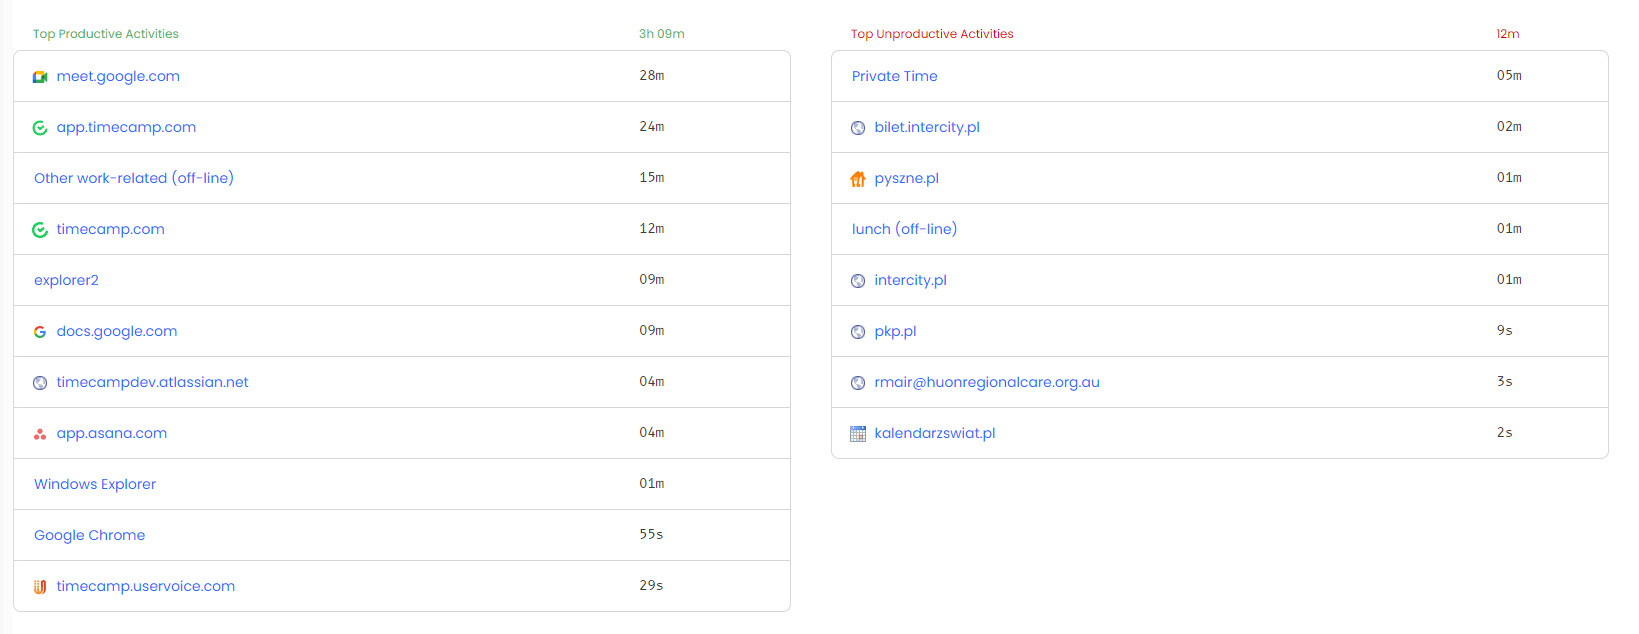The width and height of the screenshot is (1639, 634).
Task: Click the 9s duration for pkp.pl
Action: (1505, 330)
